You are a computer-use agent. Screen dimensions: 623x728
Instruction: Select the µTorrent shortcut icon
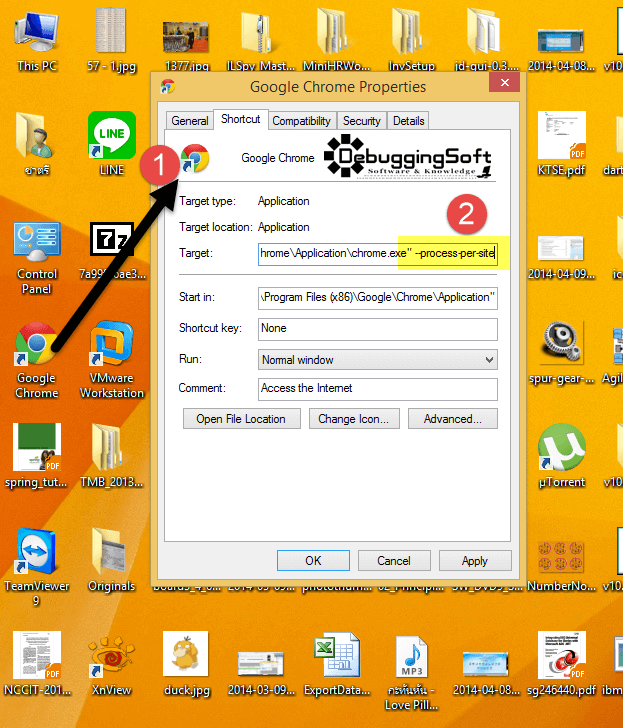pos(561,447)
